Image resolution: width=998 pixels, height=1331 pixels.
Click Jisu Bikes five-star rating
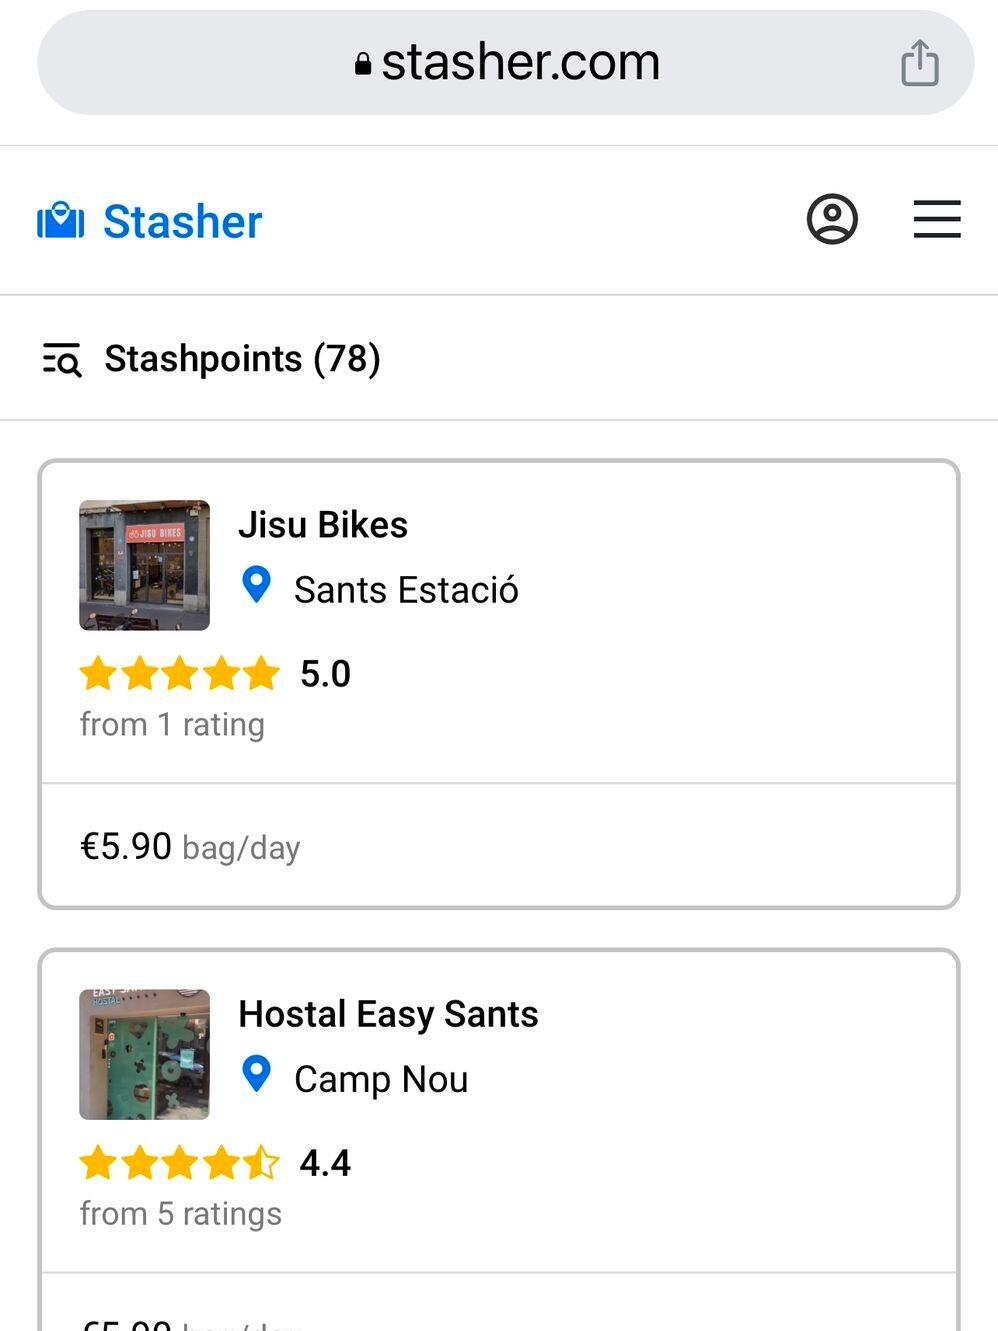click(x=180, y=674)
